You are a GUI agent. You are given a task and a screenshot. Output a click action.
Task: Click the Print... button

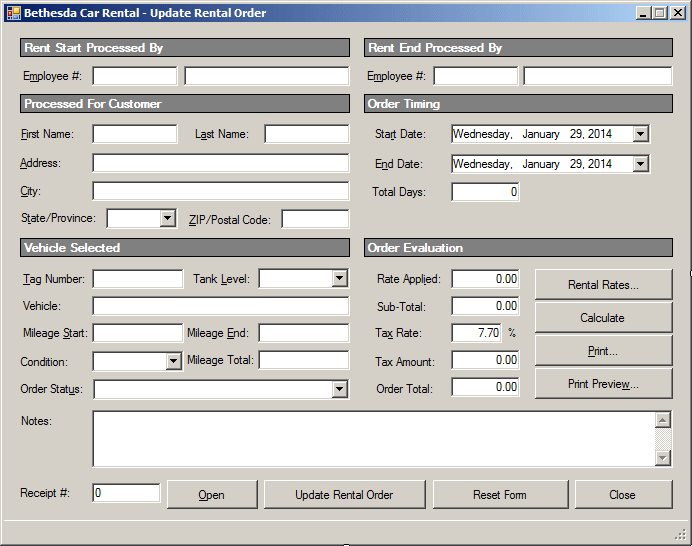603,350
